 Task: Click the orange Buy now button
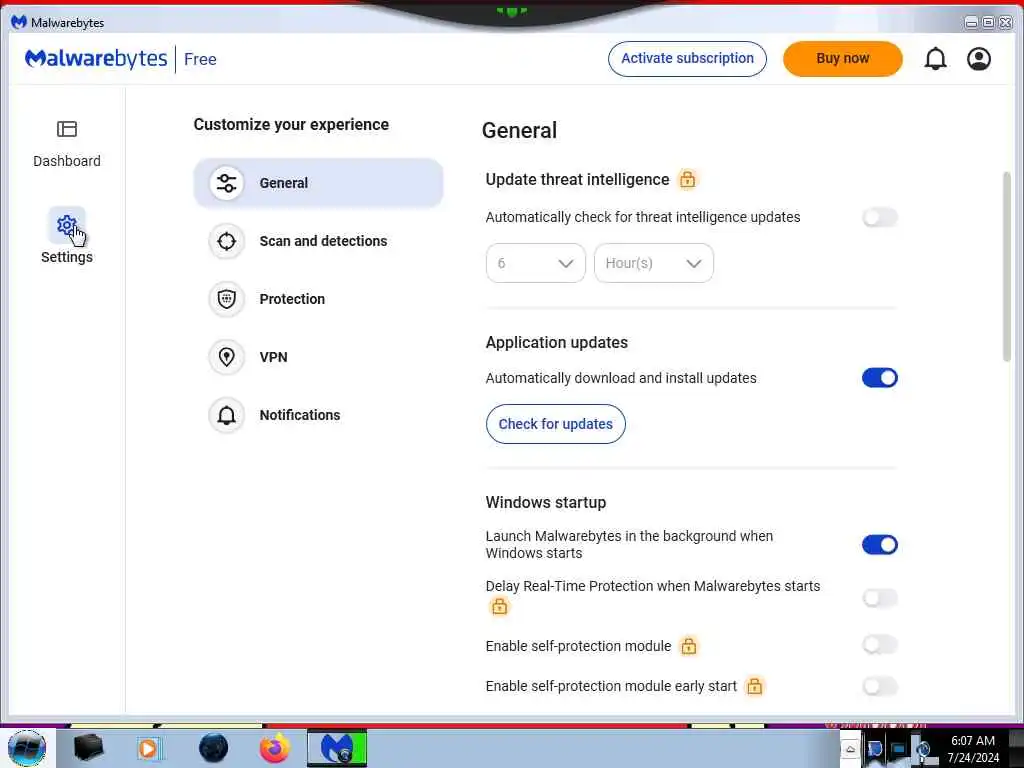(x=842, y=59)
